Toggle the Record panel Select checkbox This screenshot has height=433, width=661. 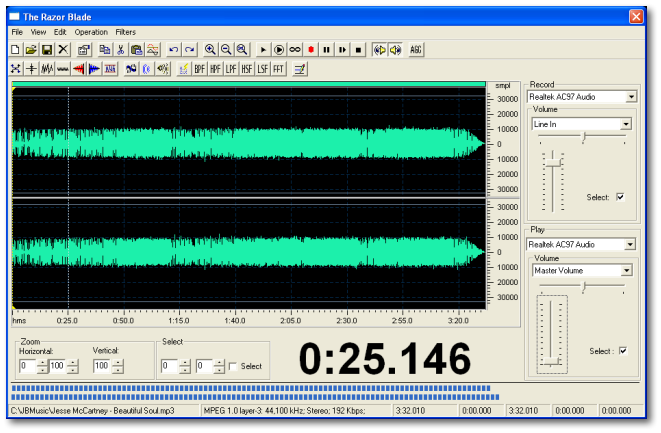[620, 197]
